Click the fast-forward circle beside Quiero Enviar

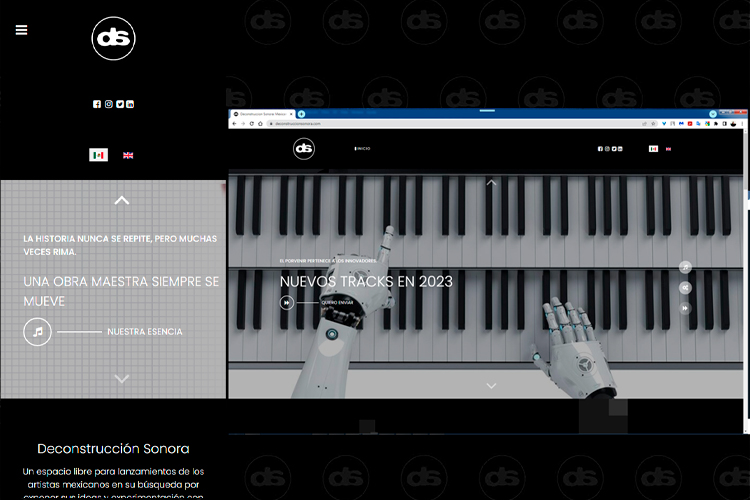287,302
